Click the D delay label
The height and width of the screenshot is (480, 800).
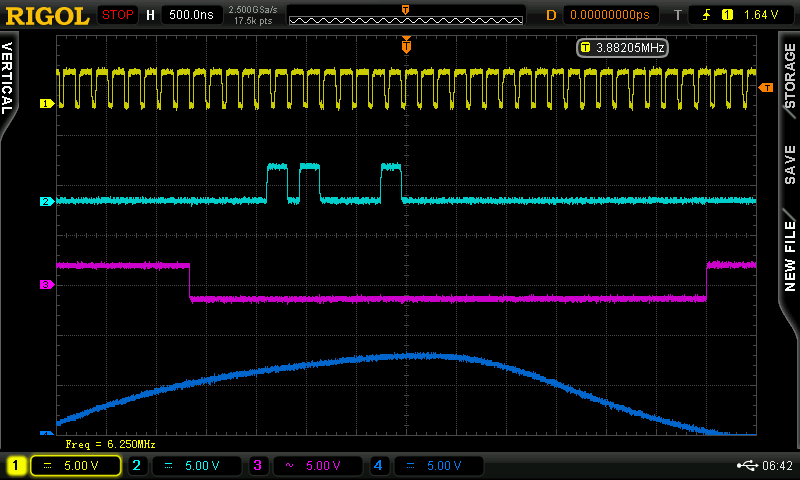551,15
